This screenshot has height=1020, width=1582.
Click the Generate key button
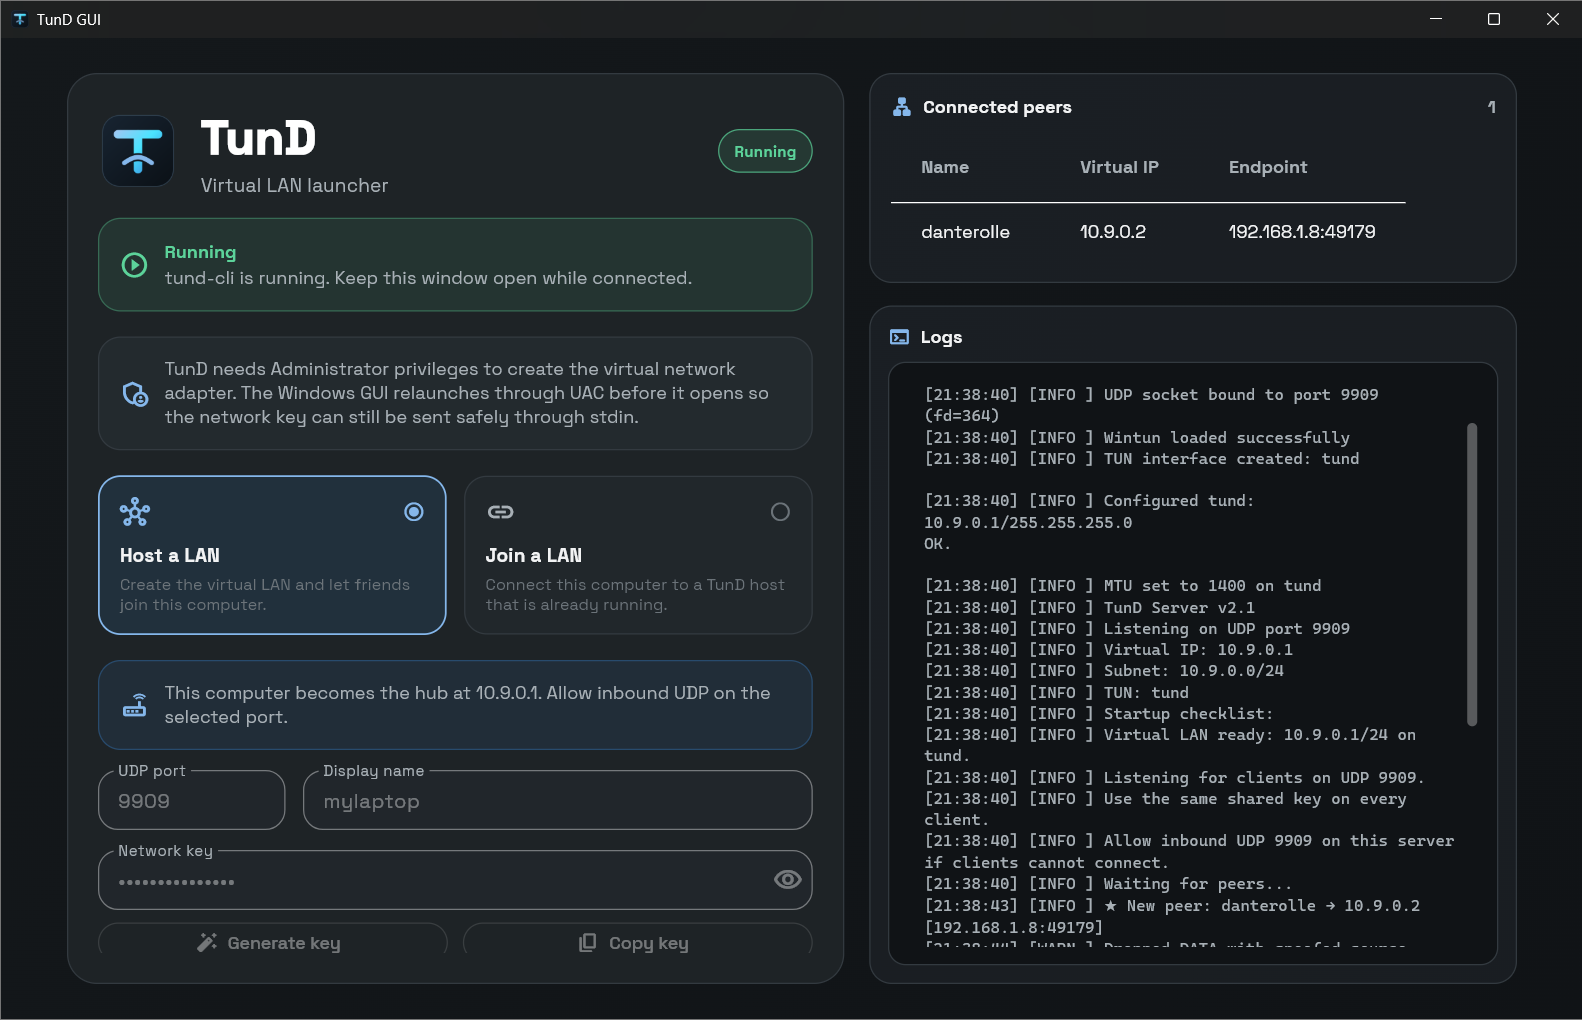(x=272, y=938)
